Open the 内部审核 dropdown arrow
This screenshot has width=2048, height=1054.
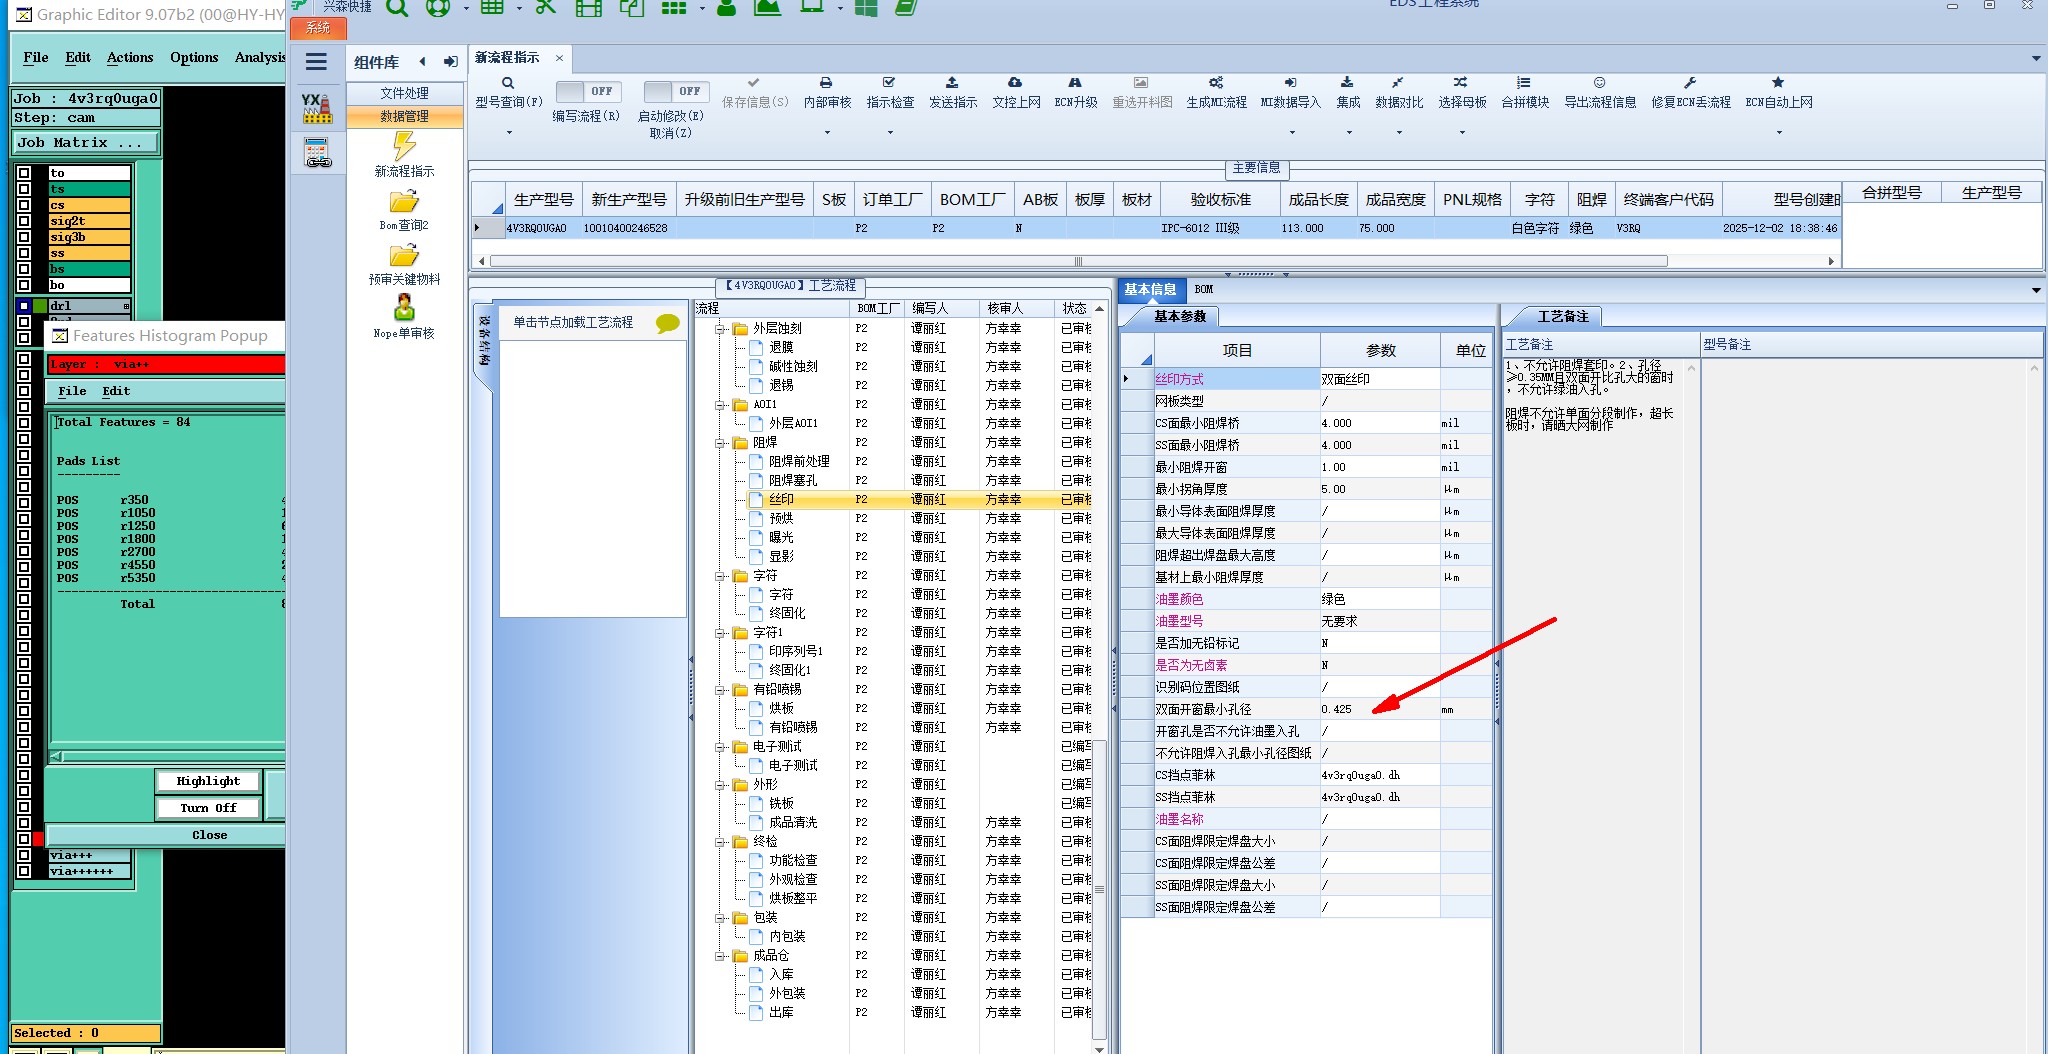tap(827, 132)
